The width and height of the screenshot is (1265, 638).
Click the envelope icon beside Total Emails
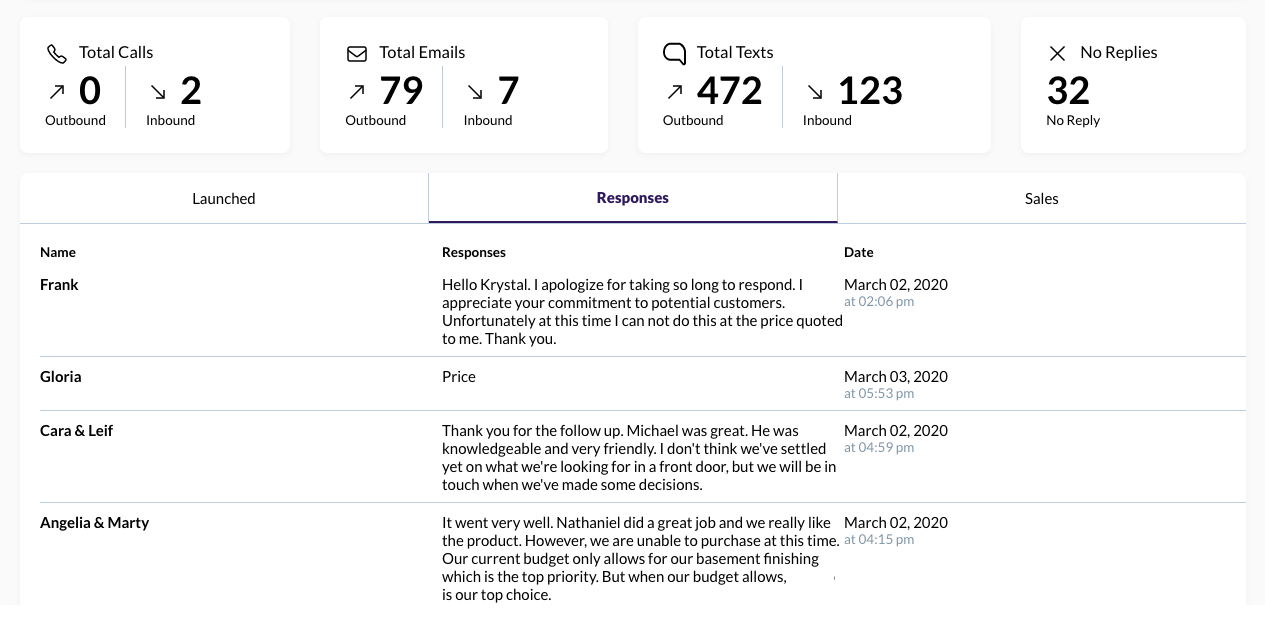(357, 53)
